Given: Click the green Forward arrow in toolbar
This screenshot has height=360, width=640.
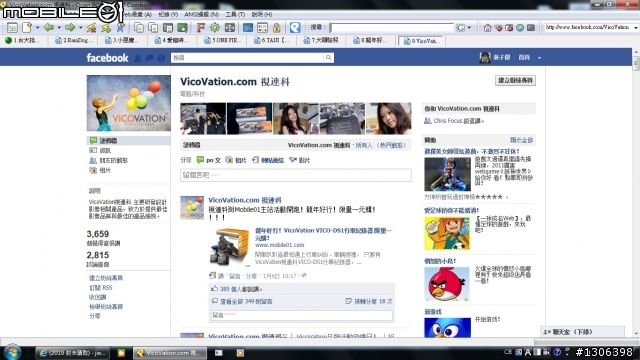Looking at the screenshot, I should 70,27.
